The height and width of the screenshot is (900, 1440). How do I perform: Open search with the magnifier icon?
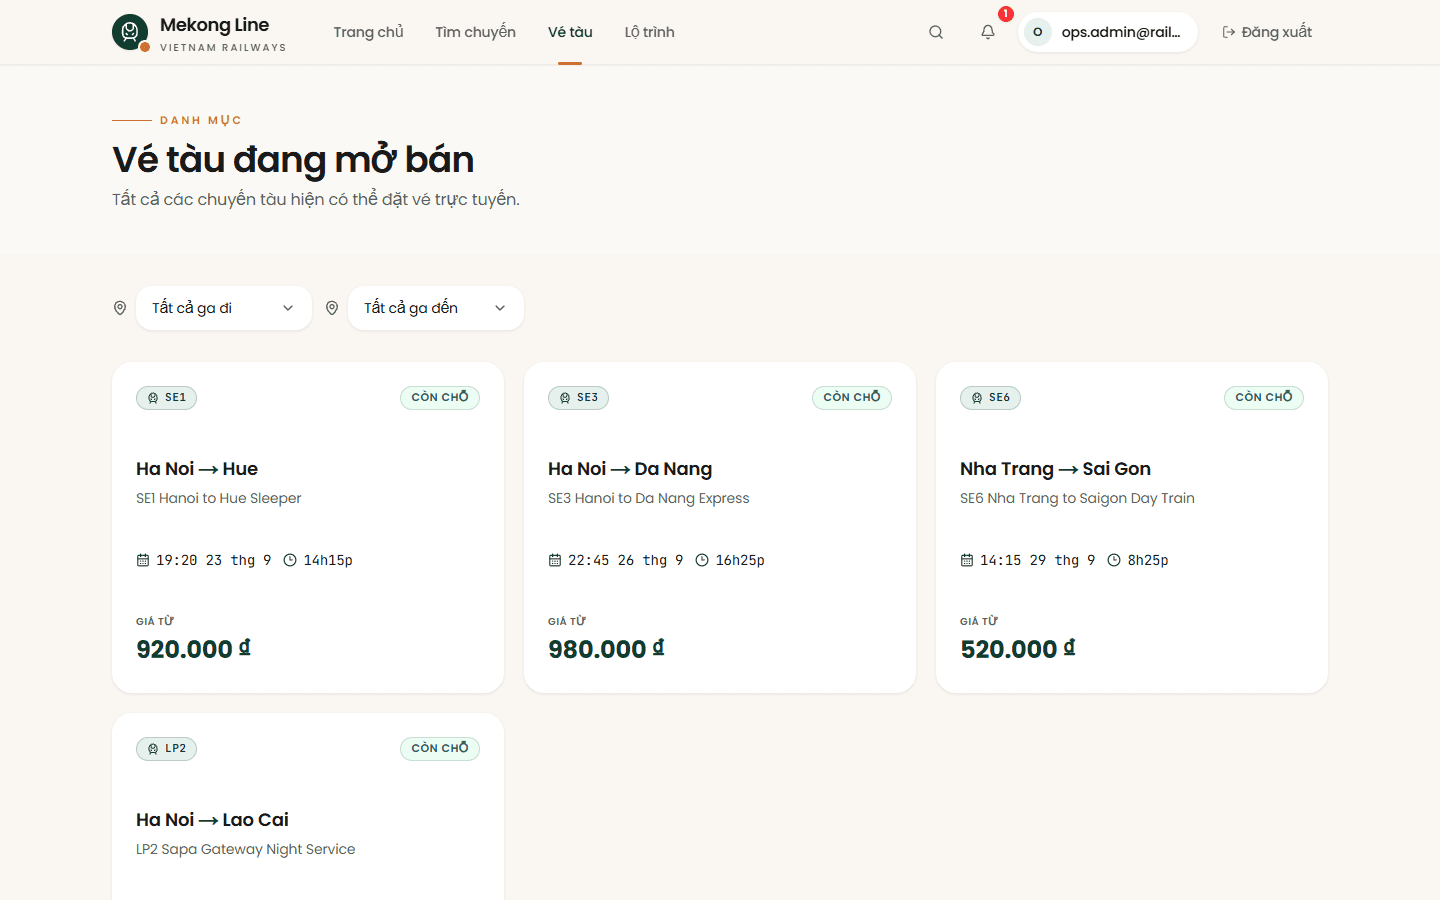936,32
